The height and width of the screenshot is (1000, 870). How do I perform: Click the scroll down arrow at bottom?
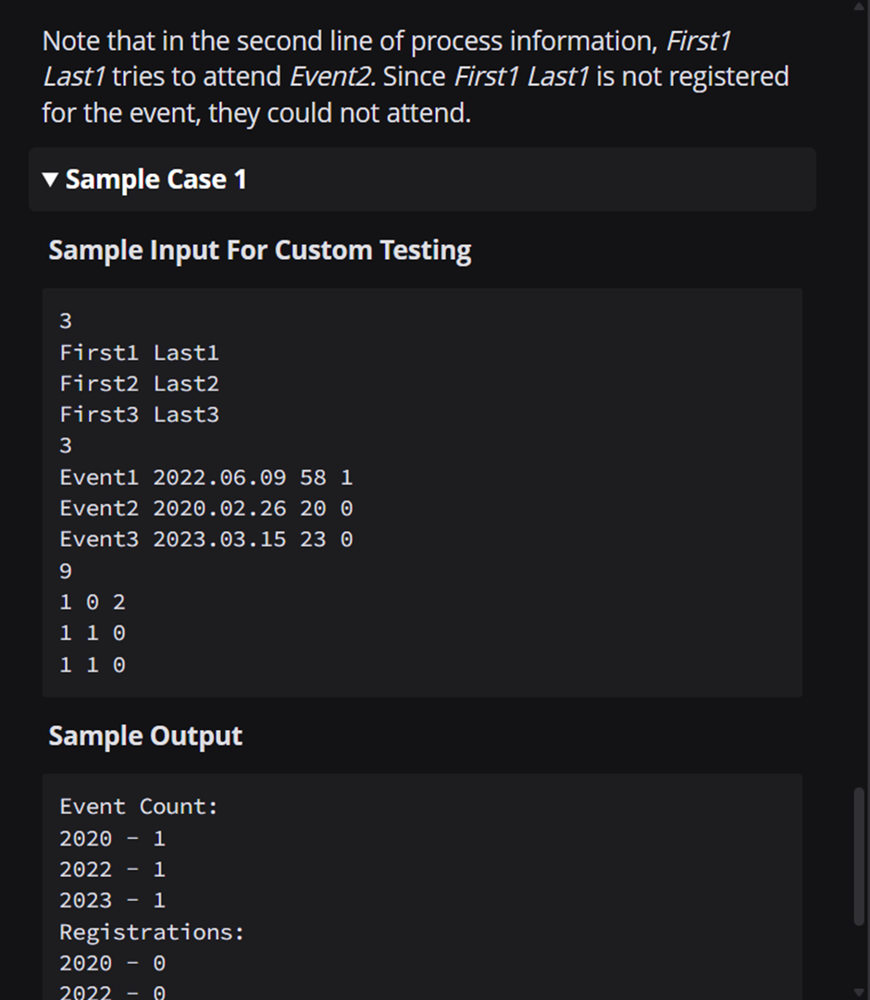pos(859,994)
